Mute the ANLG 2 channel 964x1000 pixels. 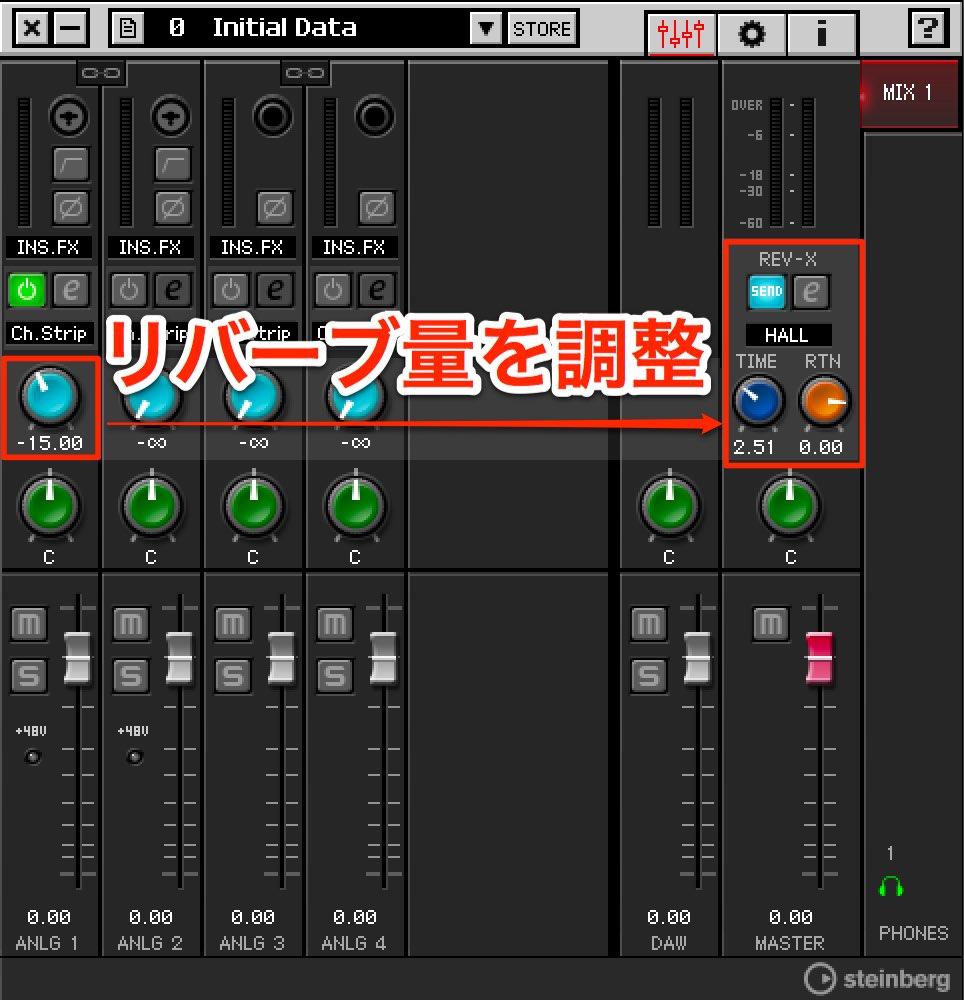point(131,624)
